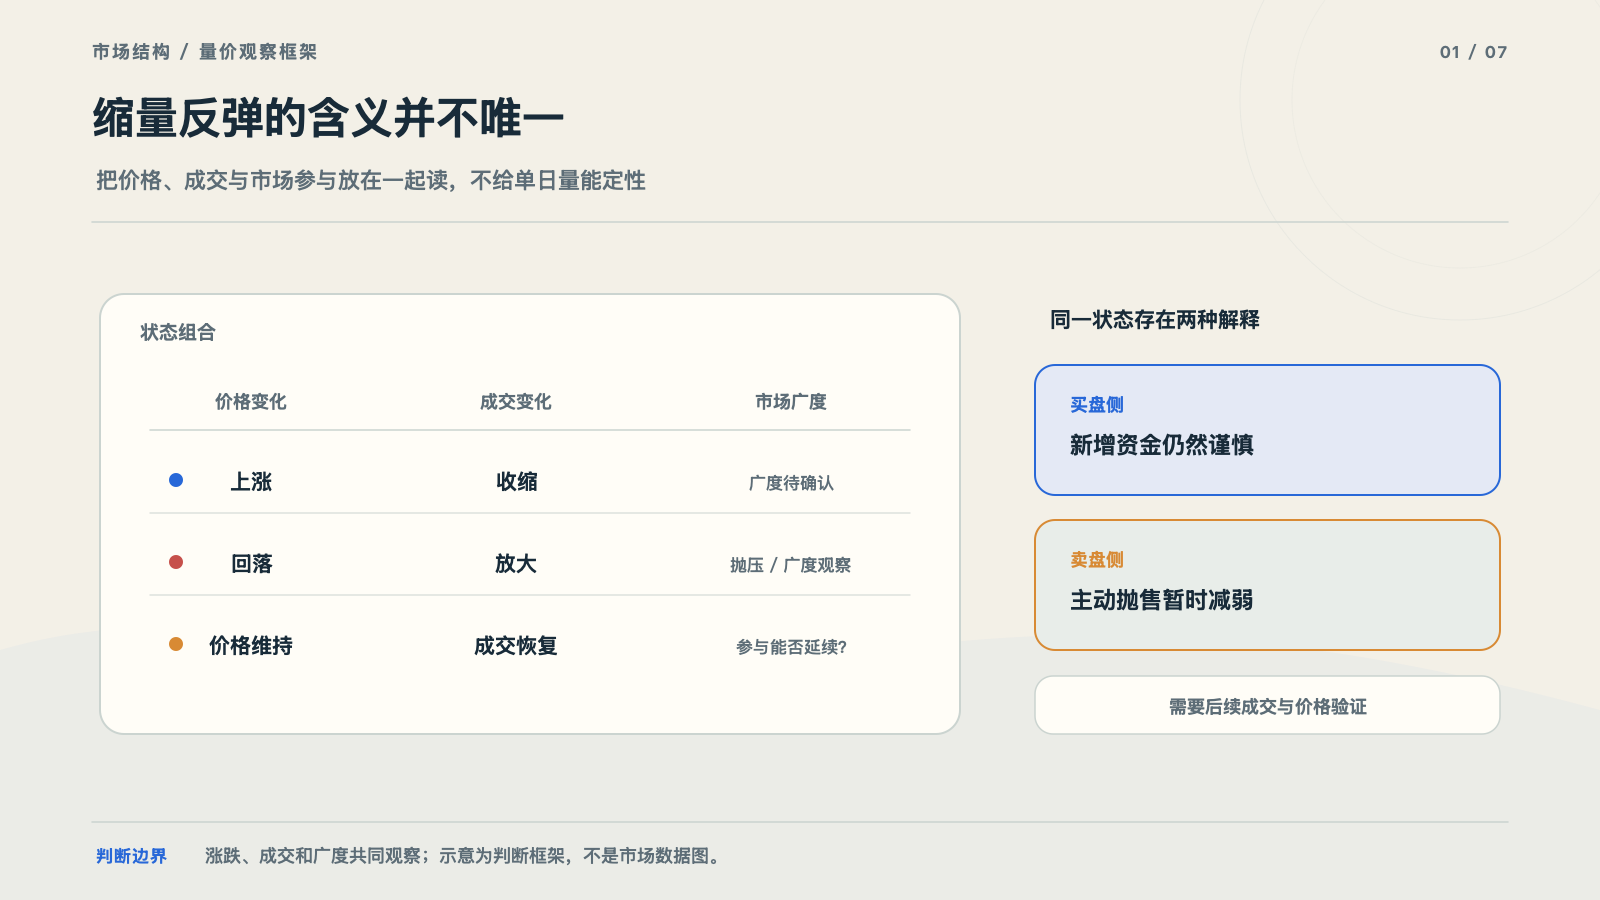Click the 参与能否延续? cell
Image resolution: width=1600 pixels, height=900 pixels.
tap(791, 647)
